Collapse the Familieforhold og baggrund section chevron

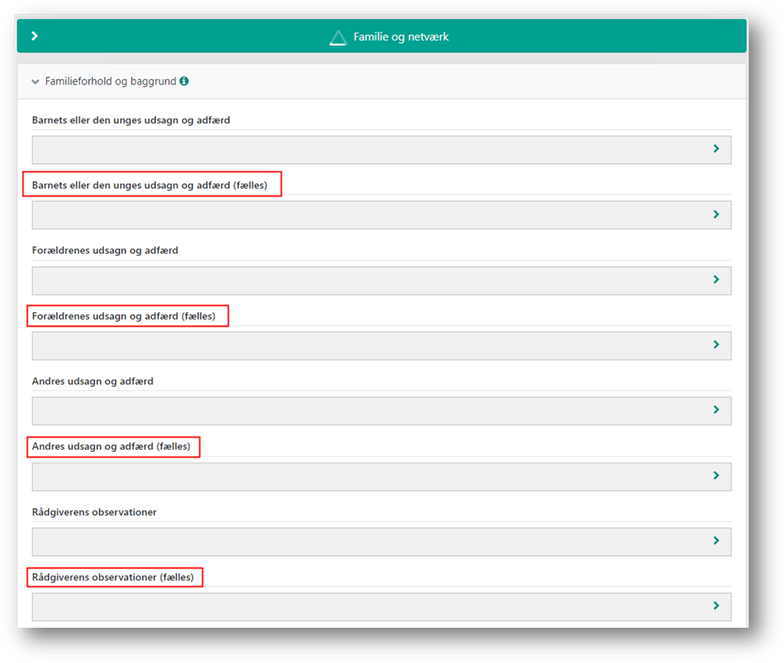coord(36,81)
